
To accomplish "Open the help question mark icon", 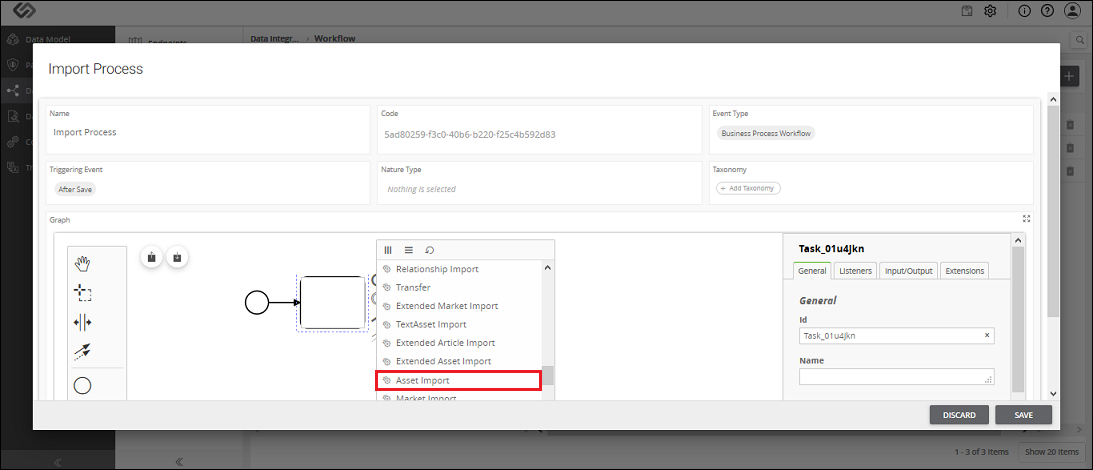I will pyautogui.click(x=1047, y=10).
